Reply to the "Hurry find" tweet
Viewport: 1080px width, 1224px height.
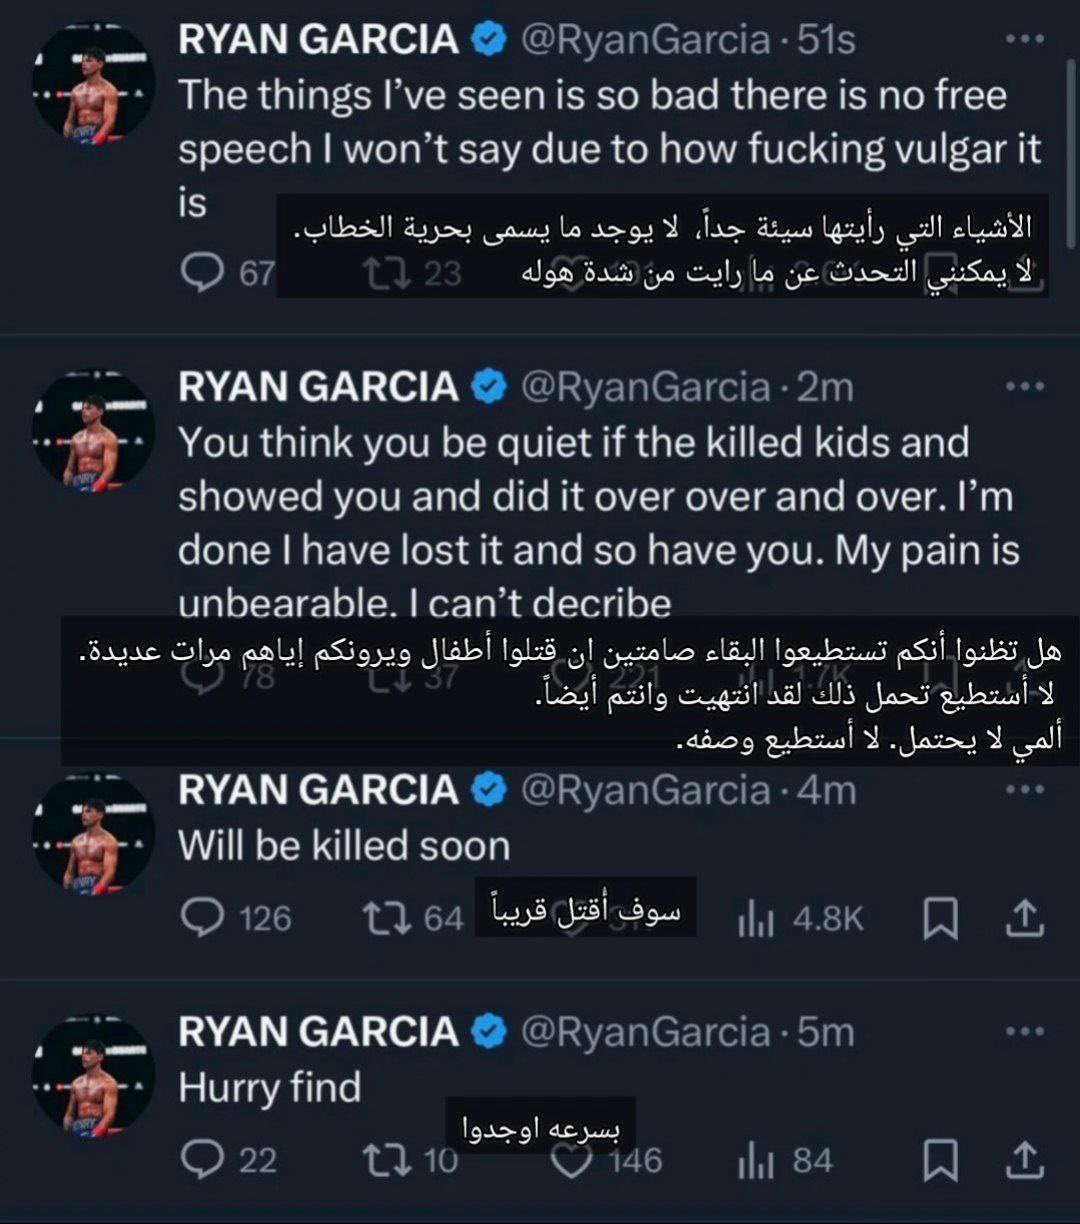204,1160
